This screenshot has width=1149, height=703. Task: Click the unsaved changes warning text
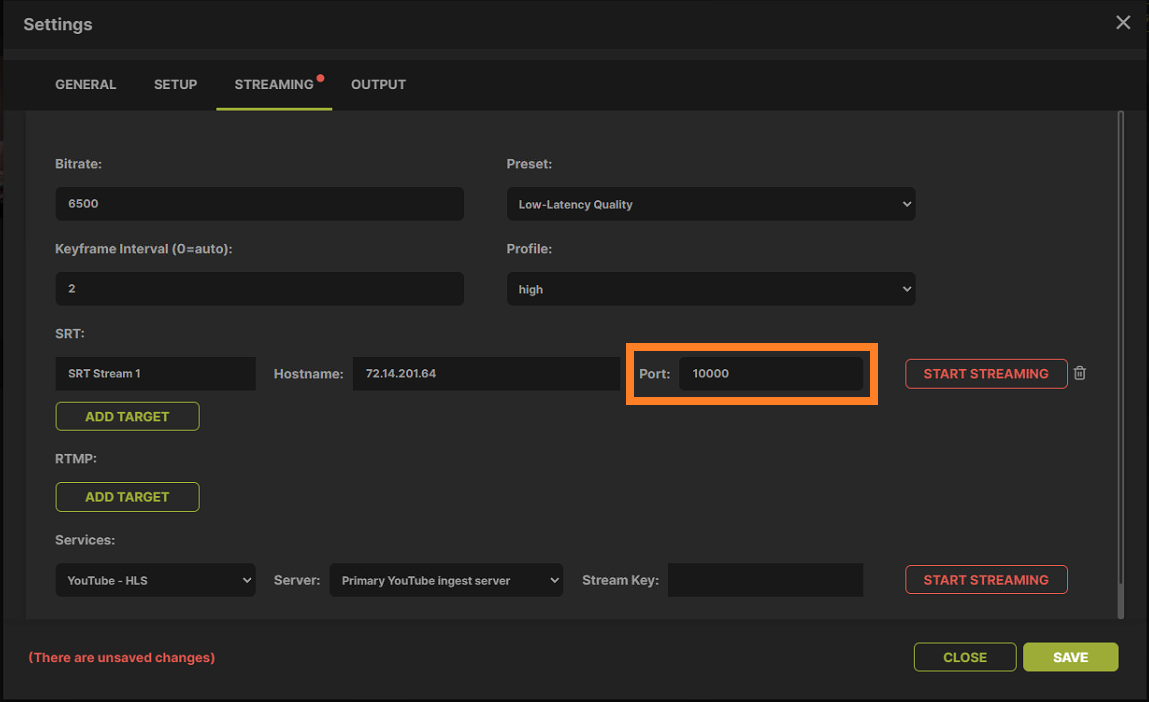[122, 658]
